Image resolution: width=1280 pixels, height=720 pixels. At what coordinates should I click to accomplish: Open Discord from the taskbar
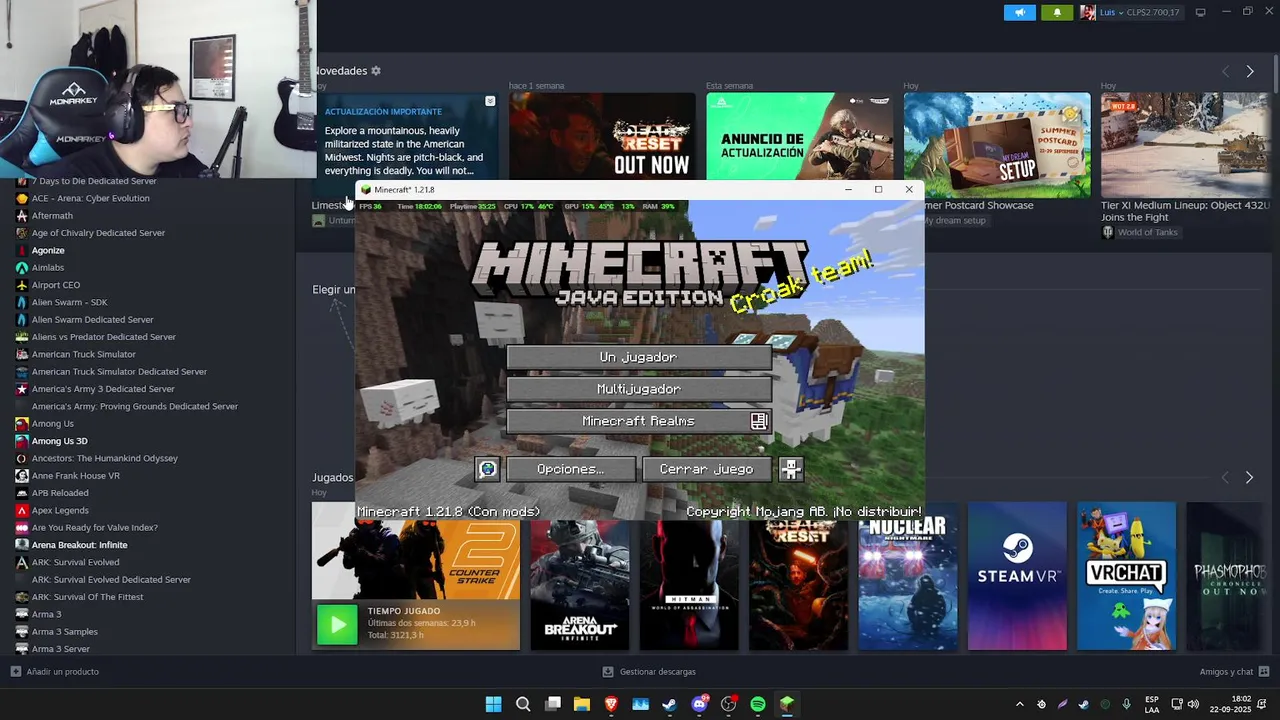click(x=699, y=704)
